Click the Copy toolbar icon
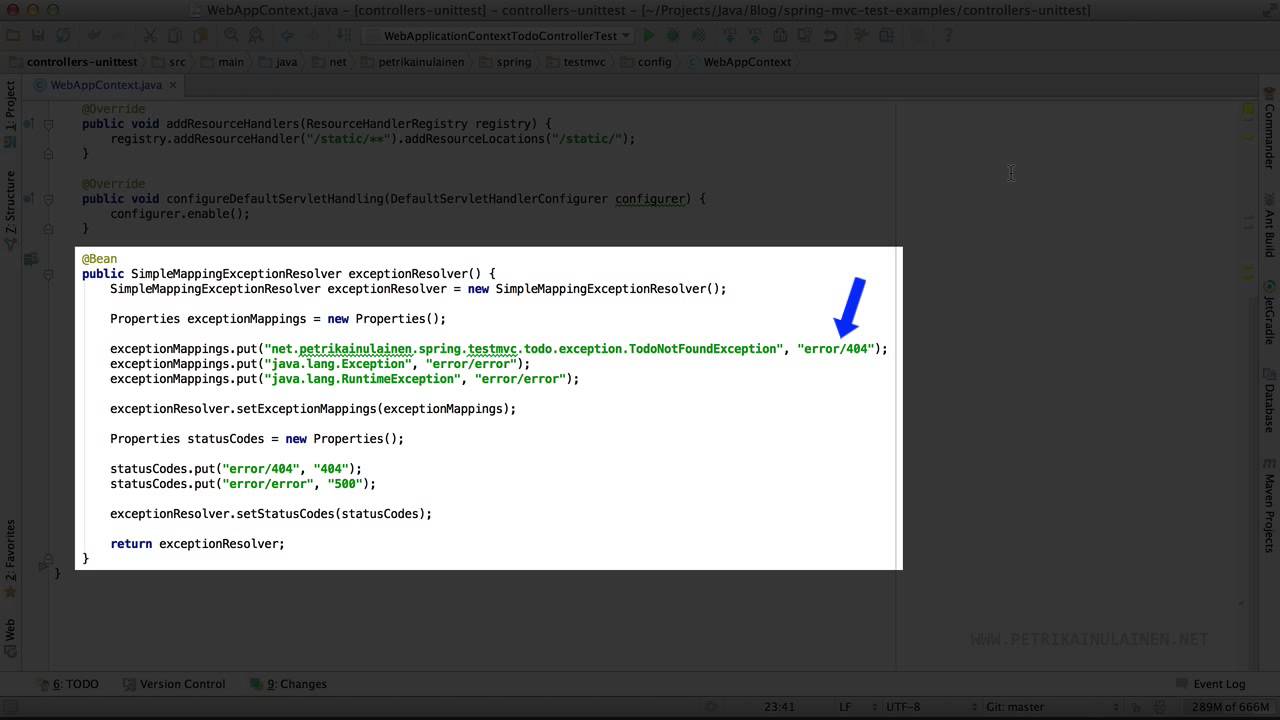 tap(174, 36)
